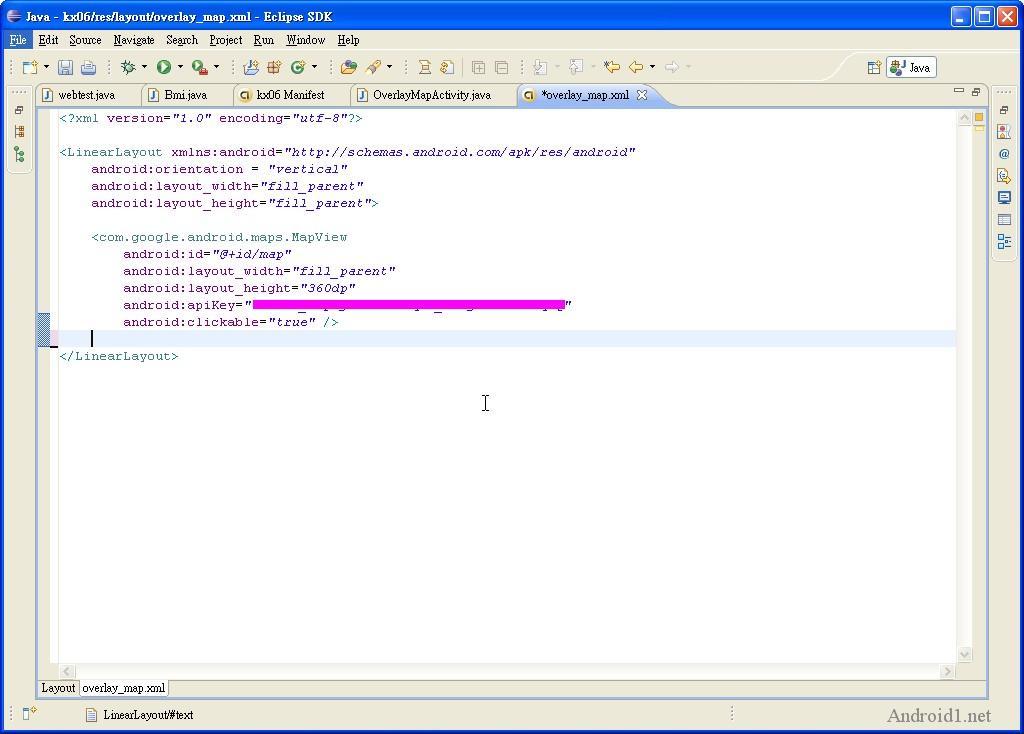The width and height of the screenshot is (1024, 734).
Task: Restore the left fast view stack
Action: [19, 110]
